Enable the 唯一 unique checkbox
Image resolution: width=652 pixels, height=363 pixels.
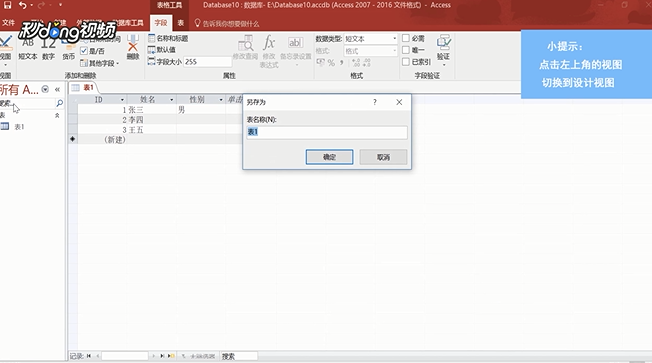[406, 50]
